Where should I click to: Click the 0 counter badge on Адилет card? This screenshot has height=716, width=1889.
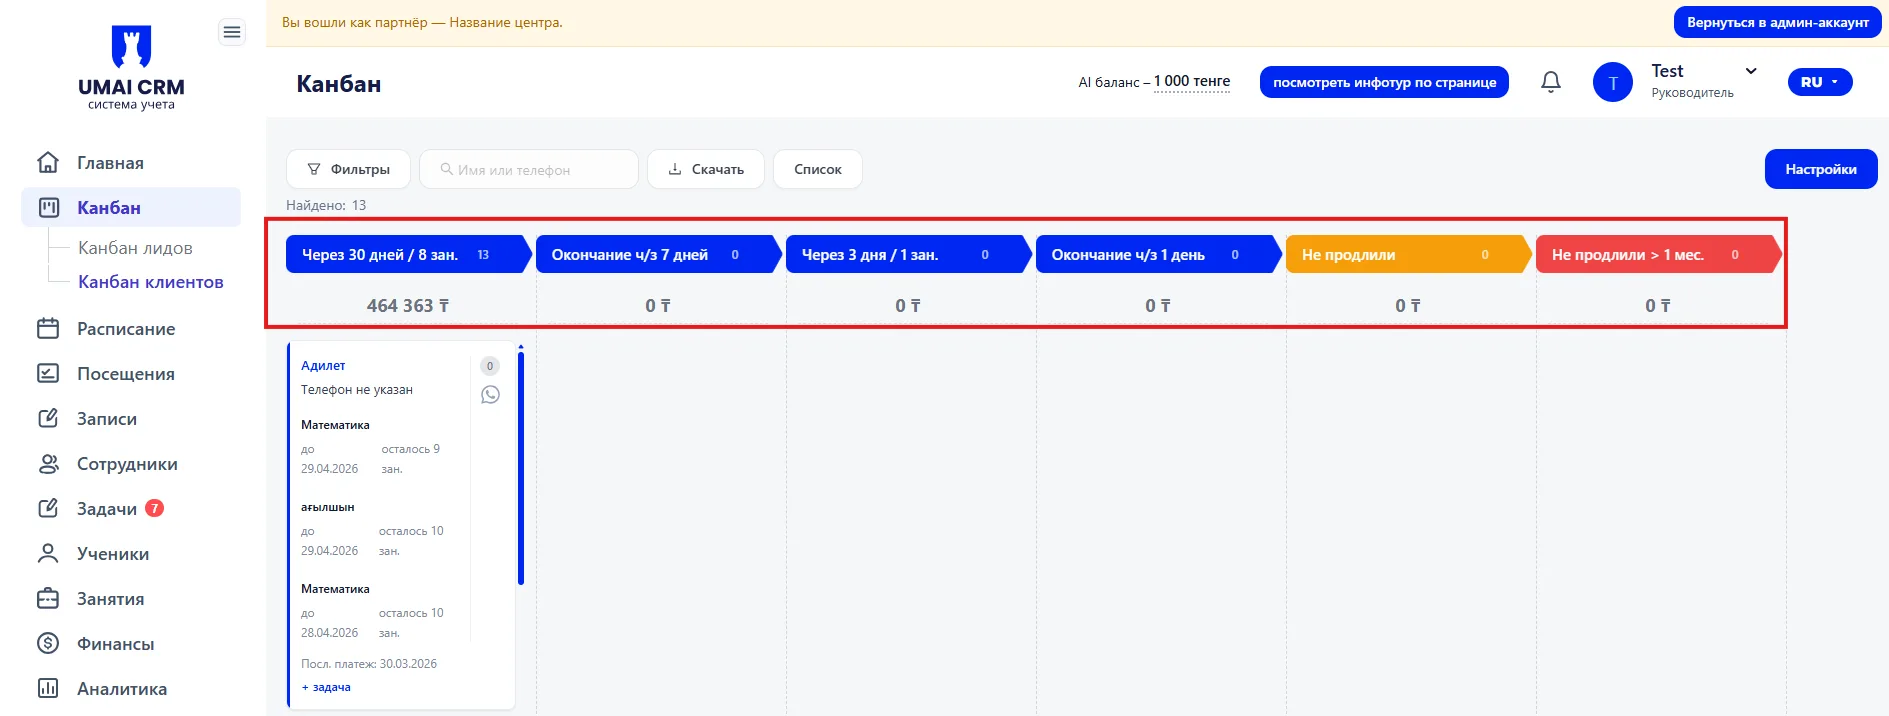pyautogui.click(x=490, y=366)
